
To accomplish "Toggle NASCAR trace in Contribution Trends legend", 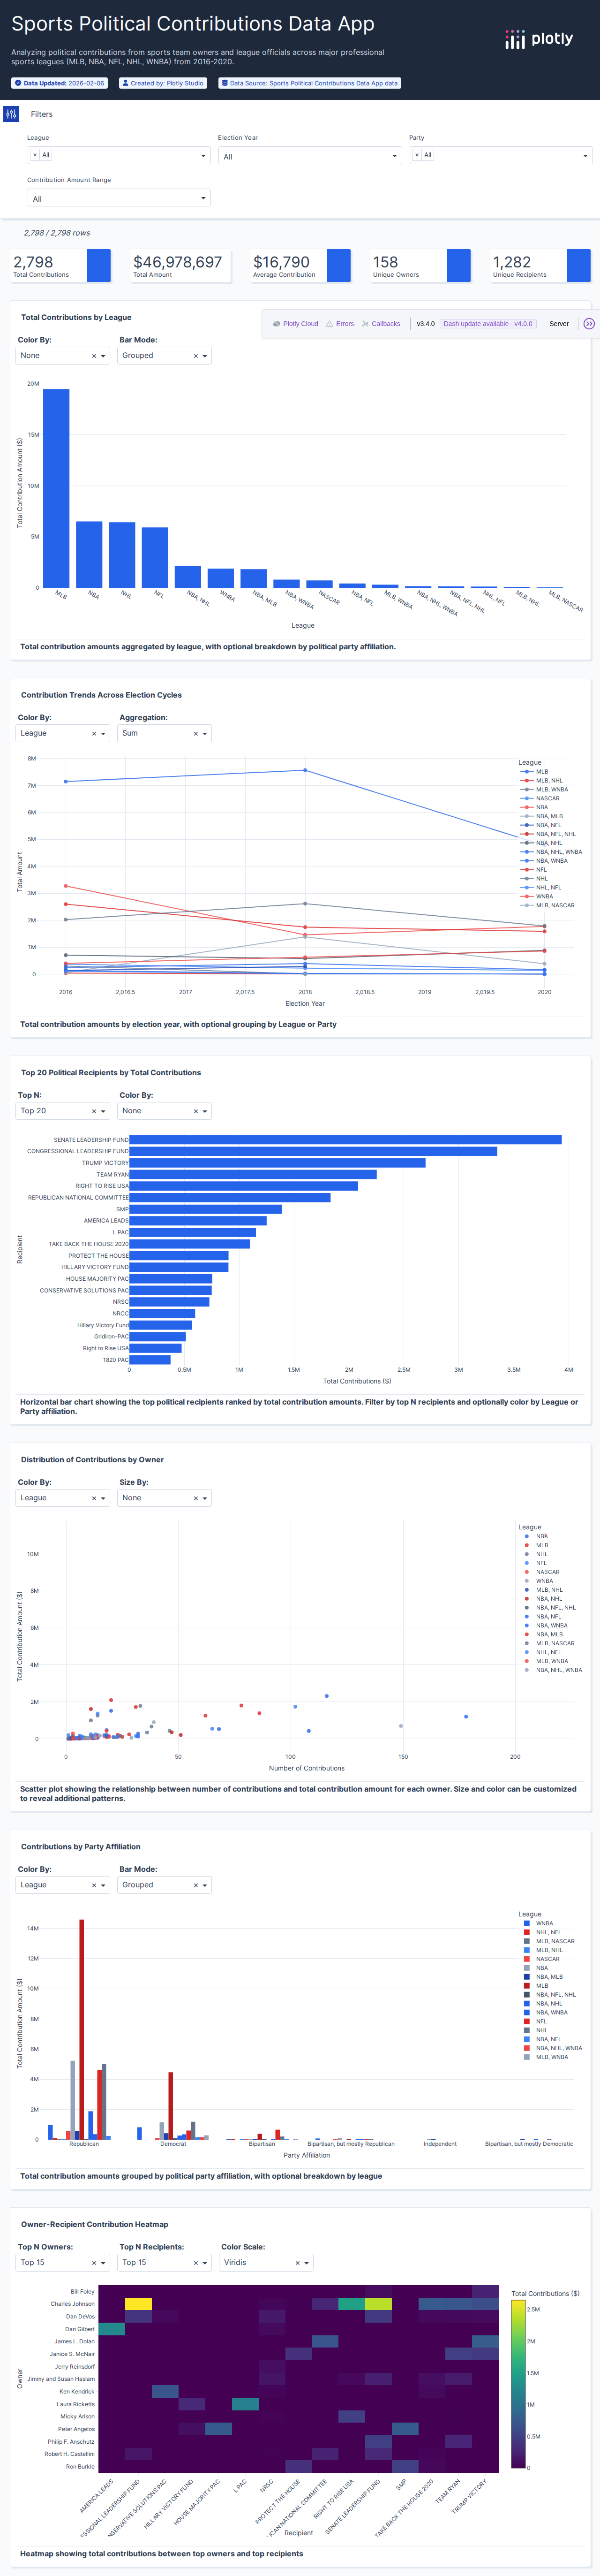I will 540,799.
